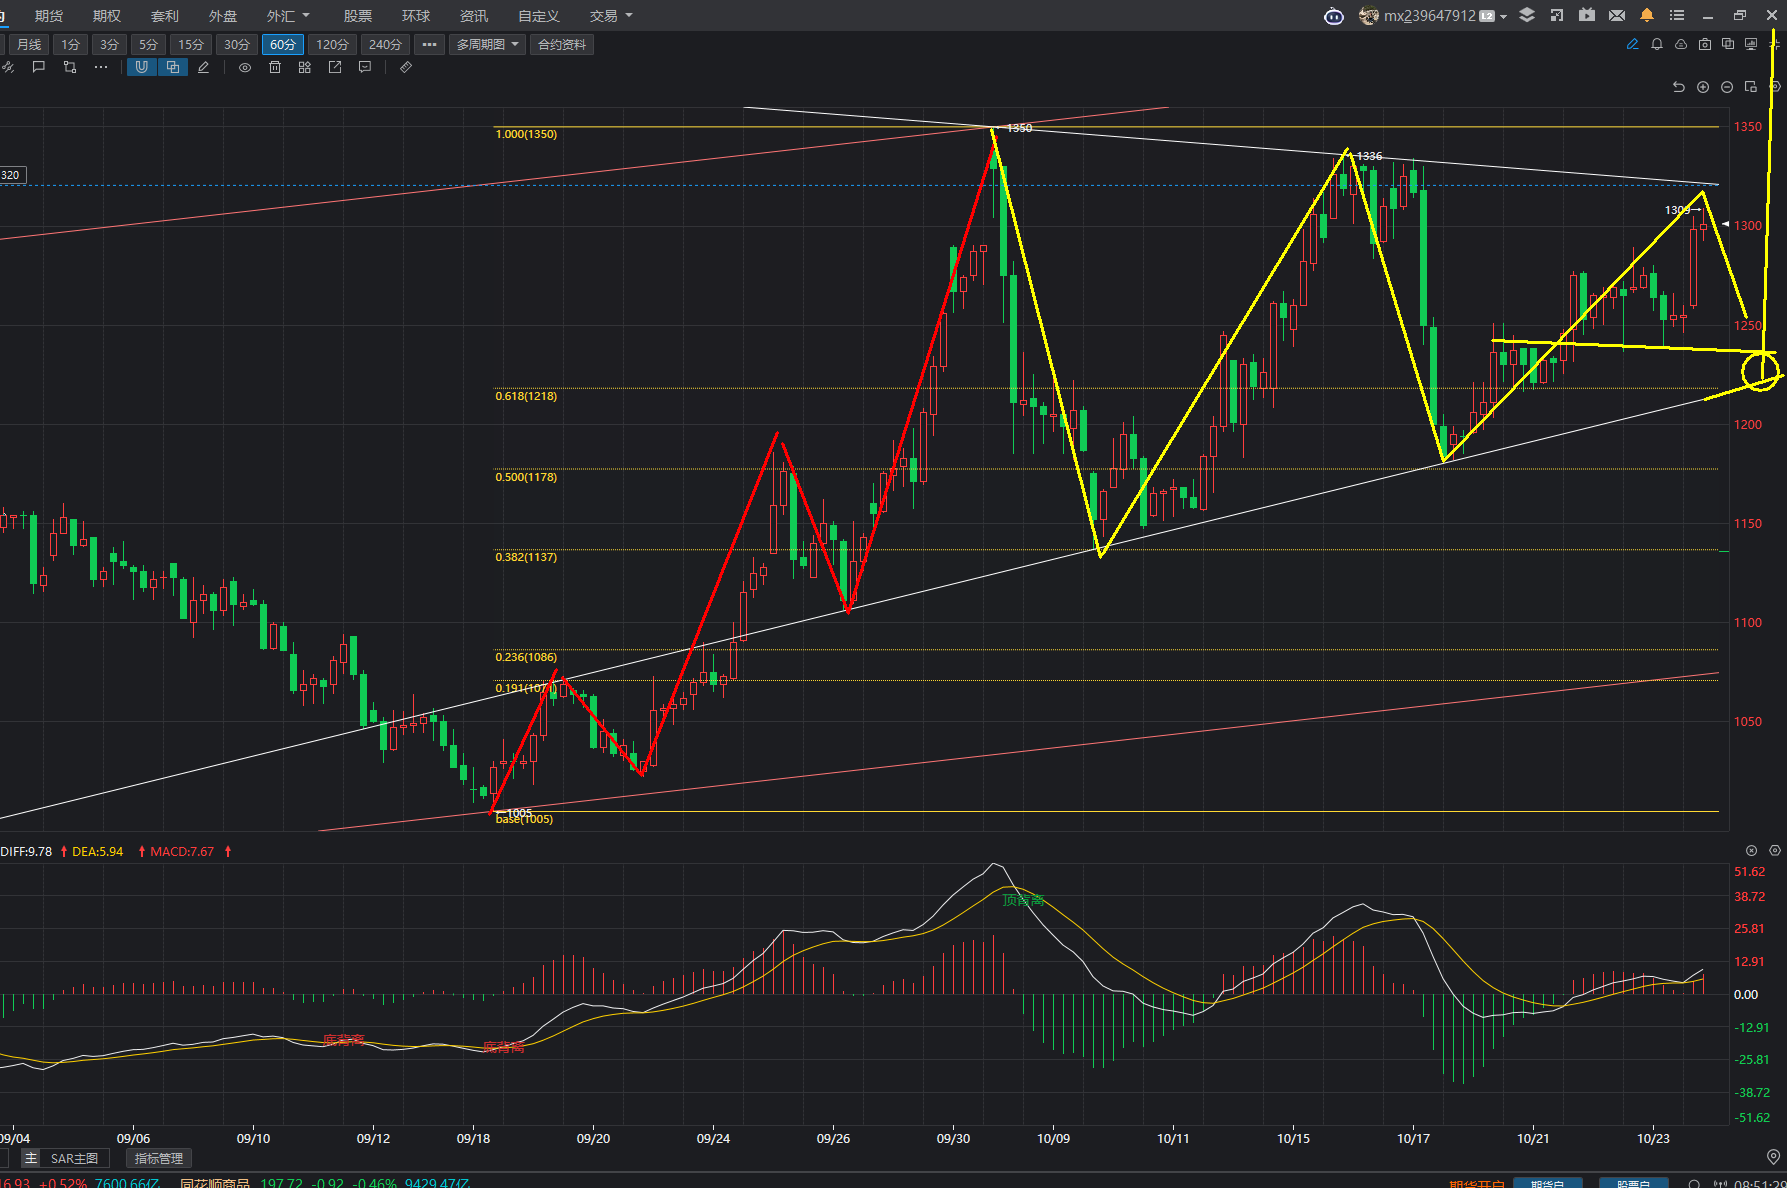Click the export/share drawing icon
Viewport: 1787px width, 1188px height.
[x=335, y=67]
